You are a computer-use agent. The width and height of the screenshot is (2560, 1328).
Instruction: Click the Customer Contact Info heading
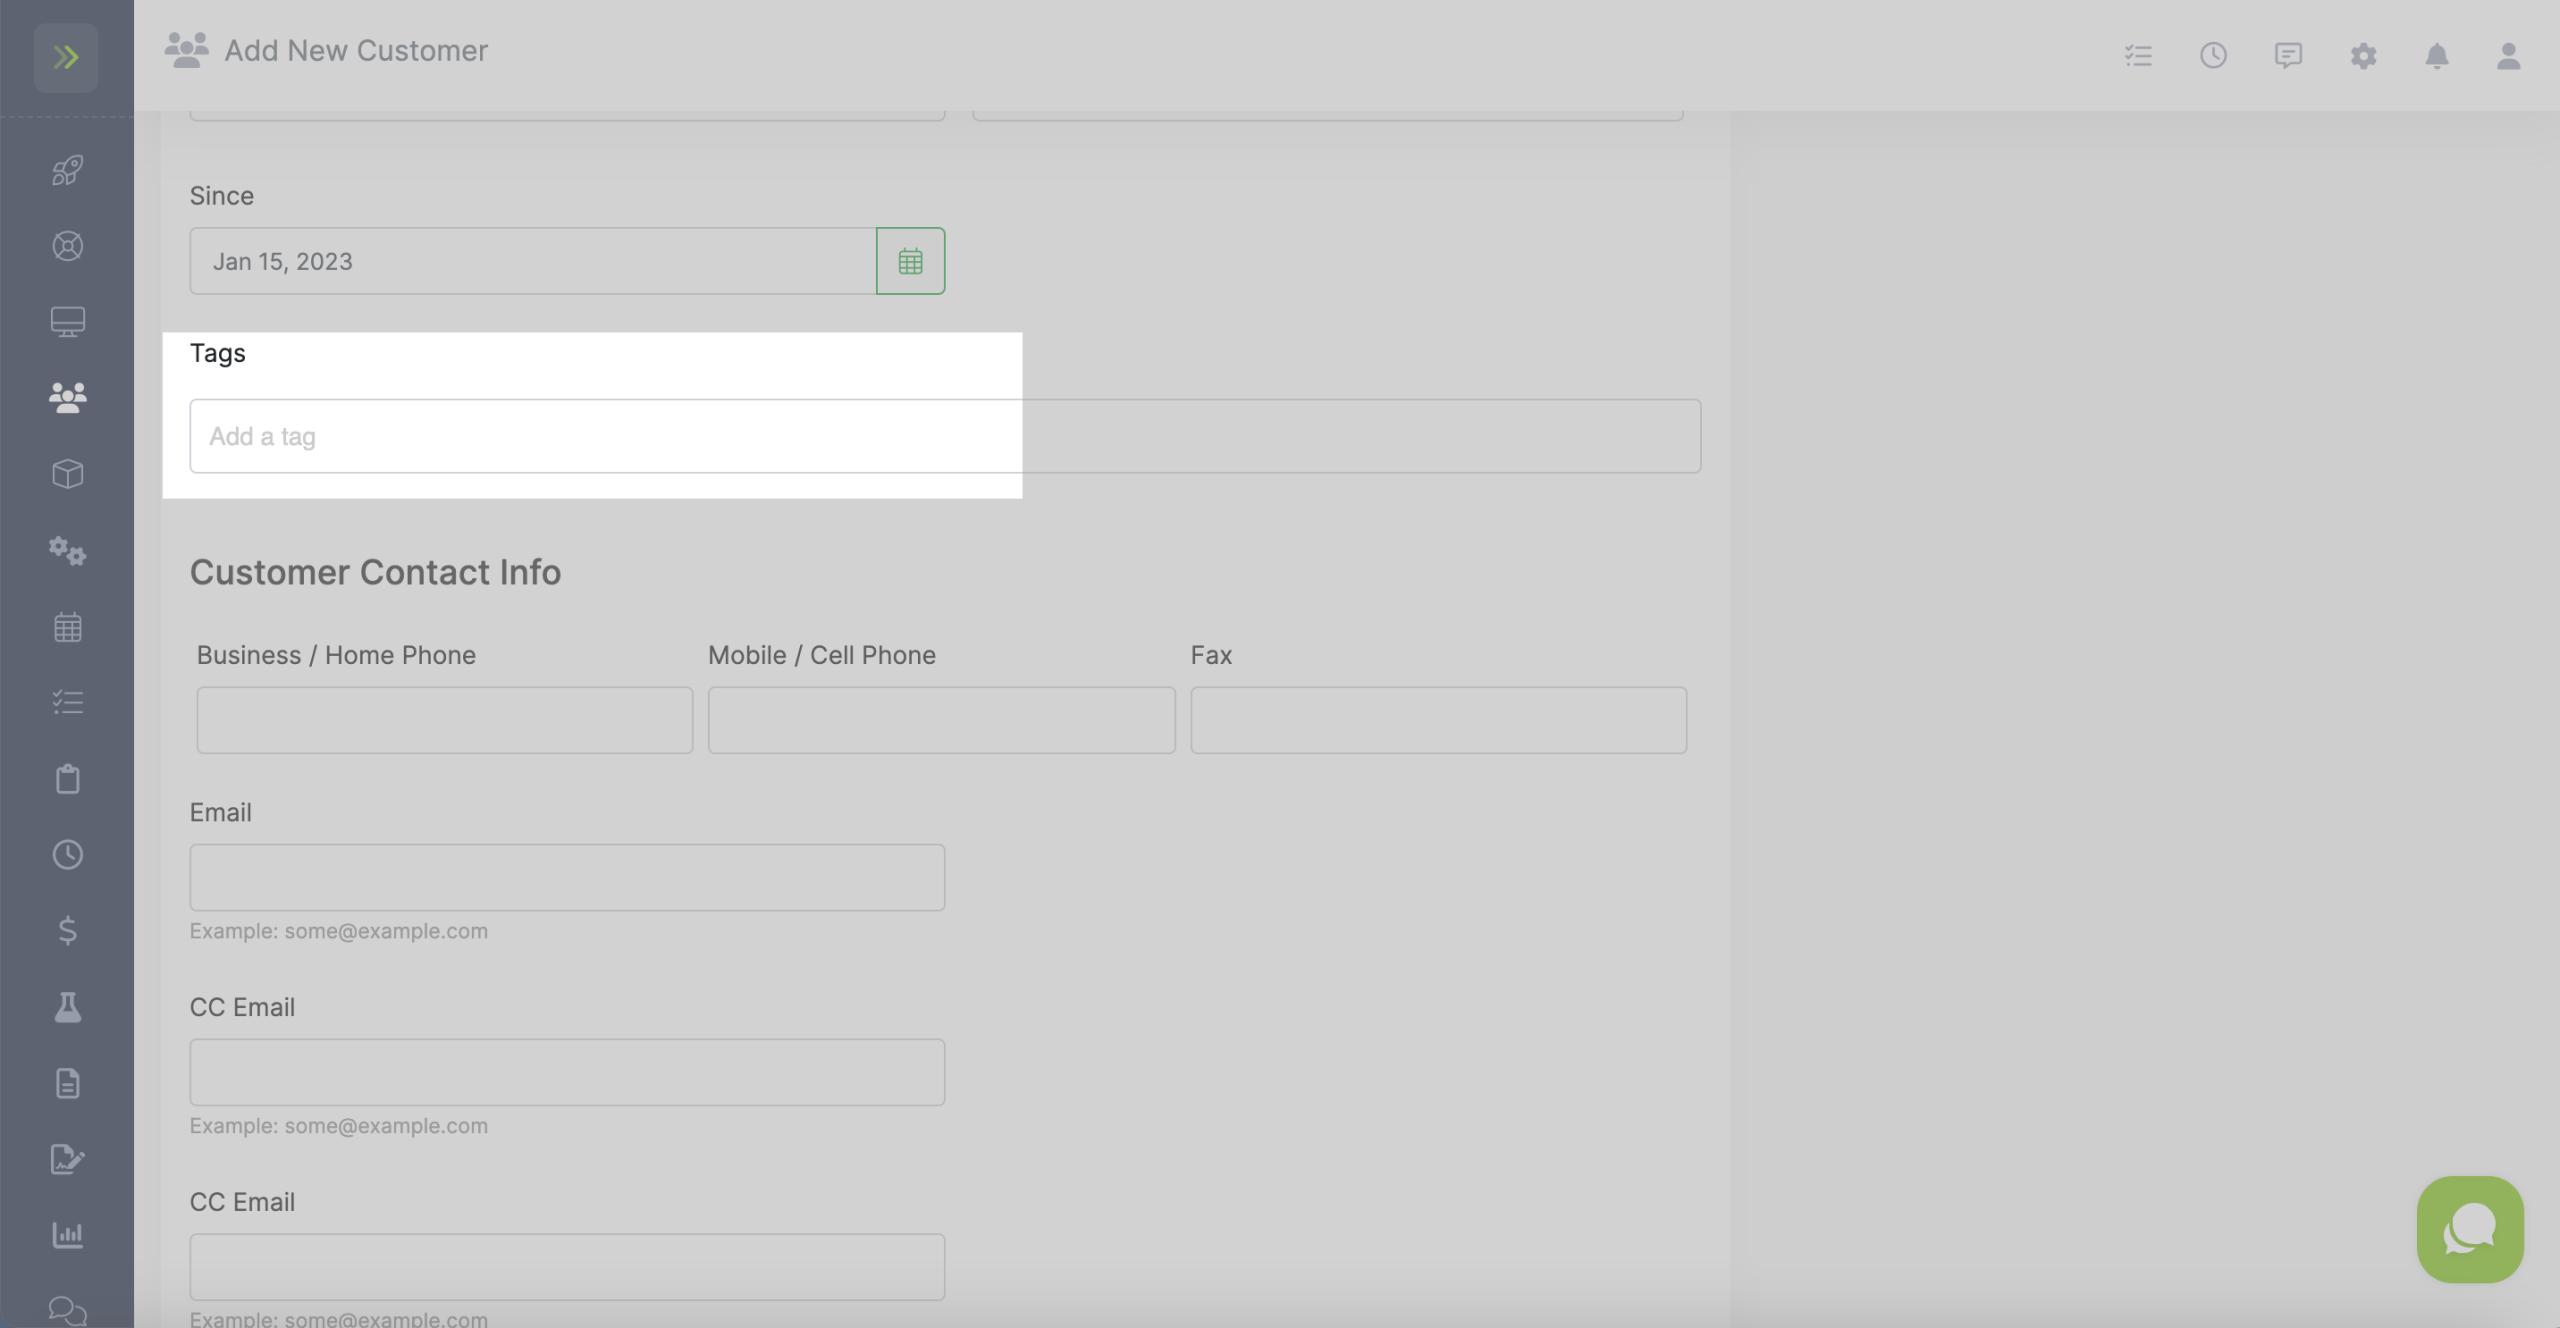pos(375,572)
